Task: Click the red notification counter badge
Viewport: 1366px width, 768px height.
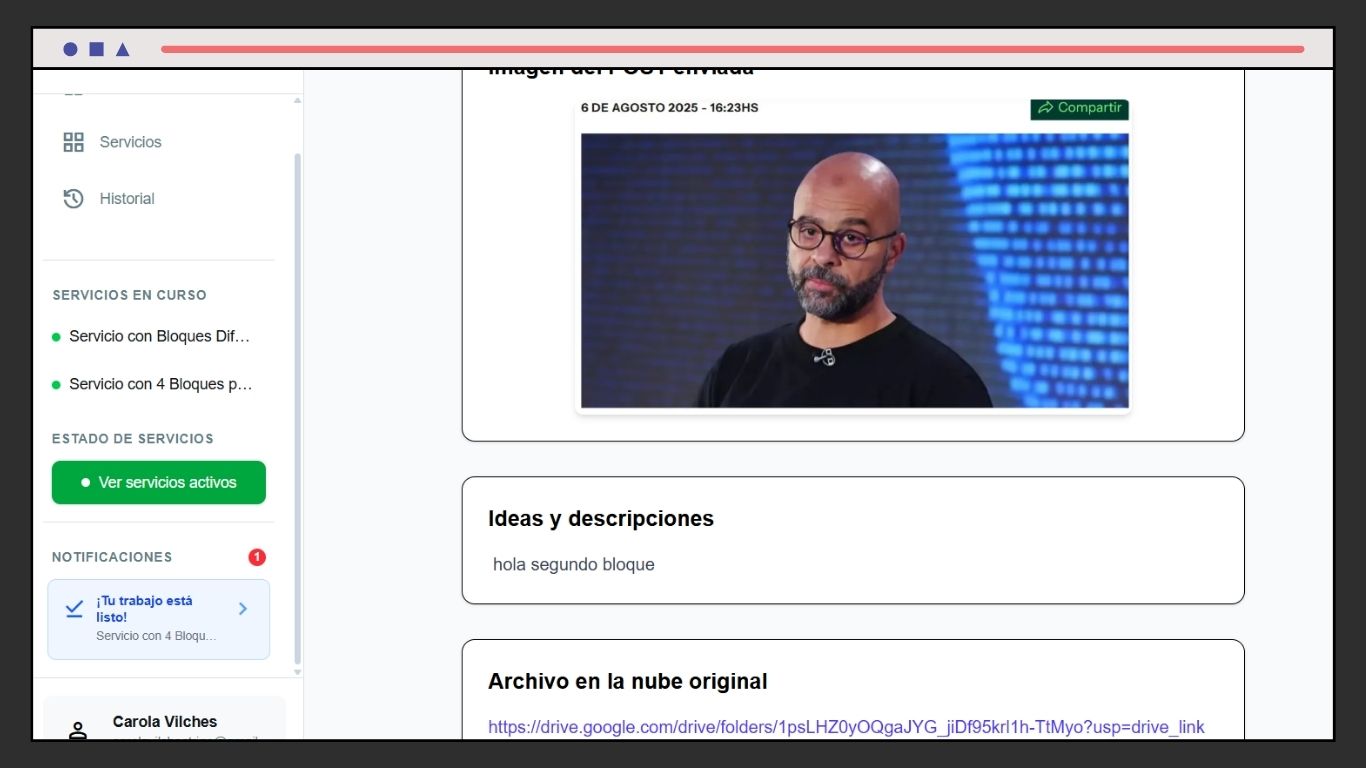Action: (x=257, y=557)
